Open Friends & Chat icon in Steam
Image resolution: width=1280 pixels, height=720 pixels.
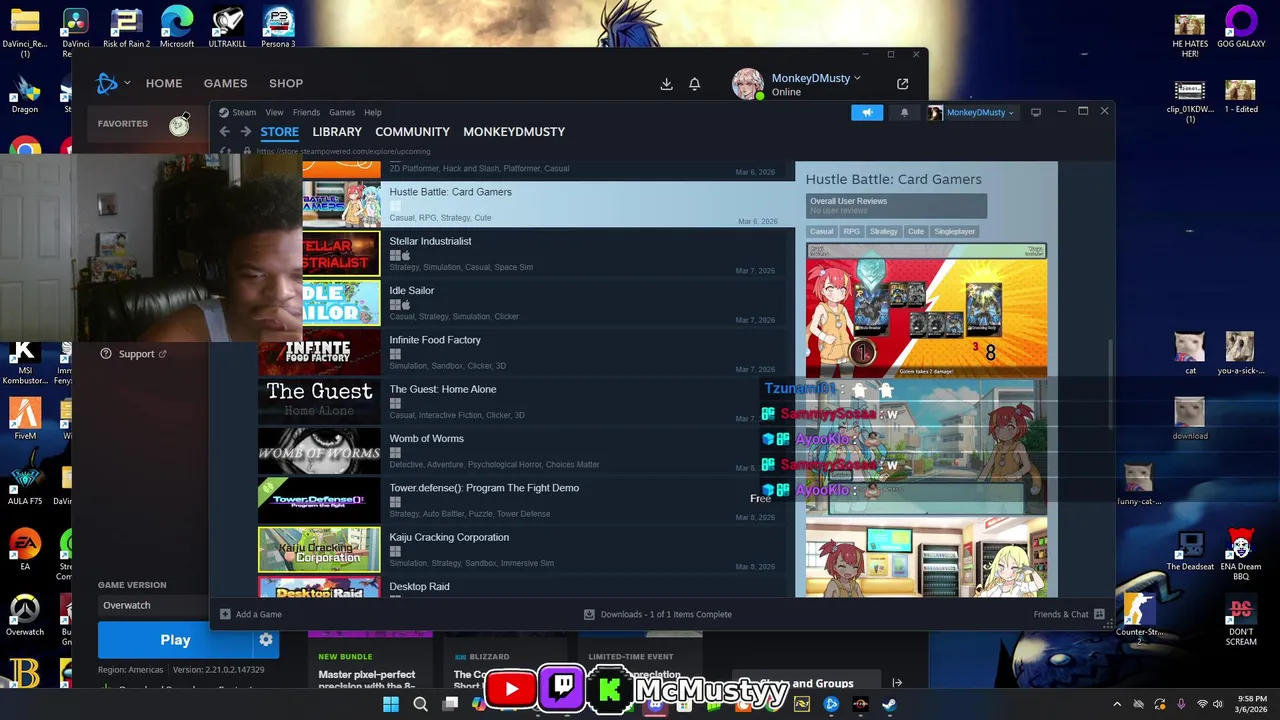(1099, 614)
